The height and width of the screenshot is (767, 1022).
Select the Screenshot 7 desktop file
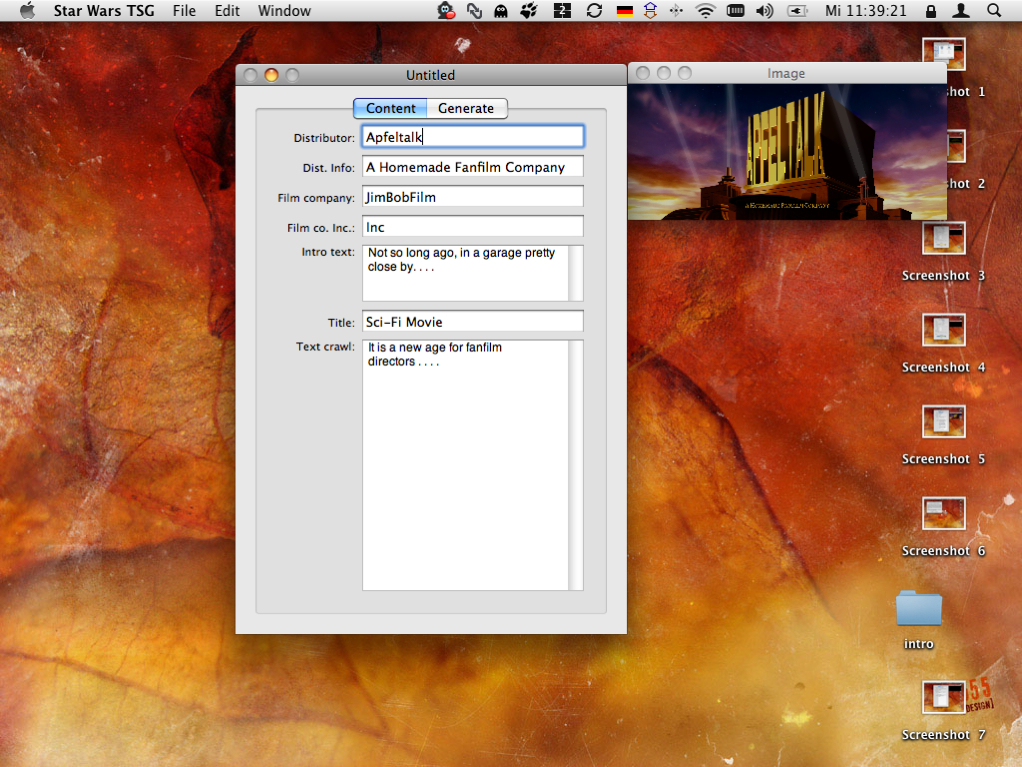tap(943, 712)
